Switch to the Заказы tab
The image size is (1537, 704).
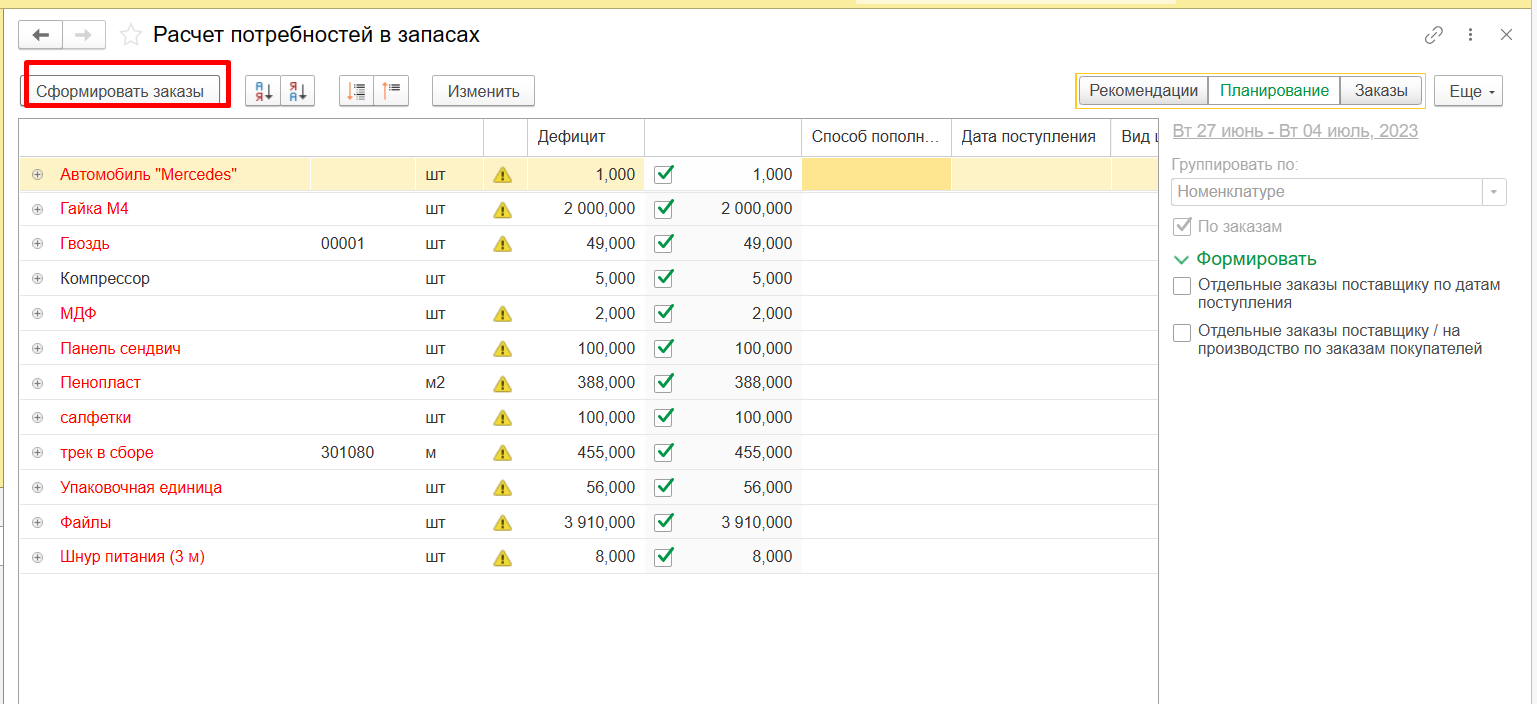point(1381,91)
